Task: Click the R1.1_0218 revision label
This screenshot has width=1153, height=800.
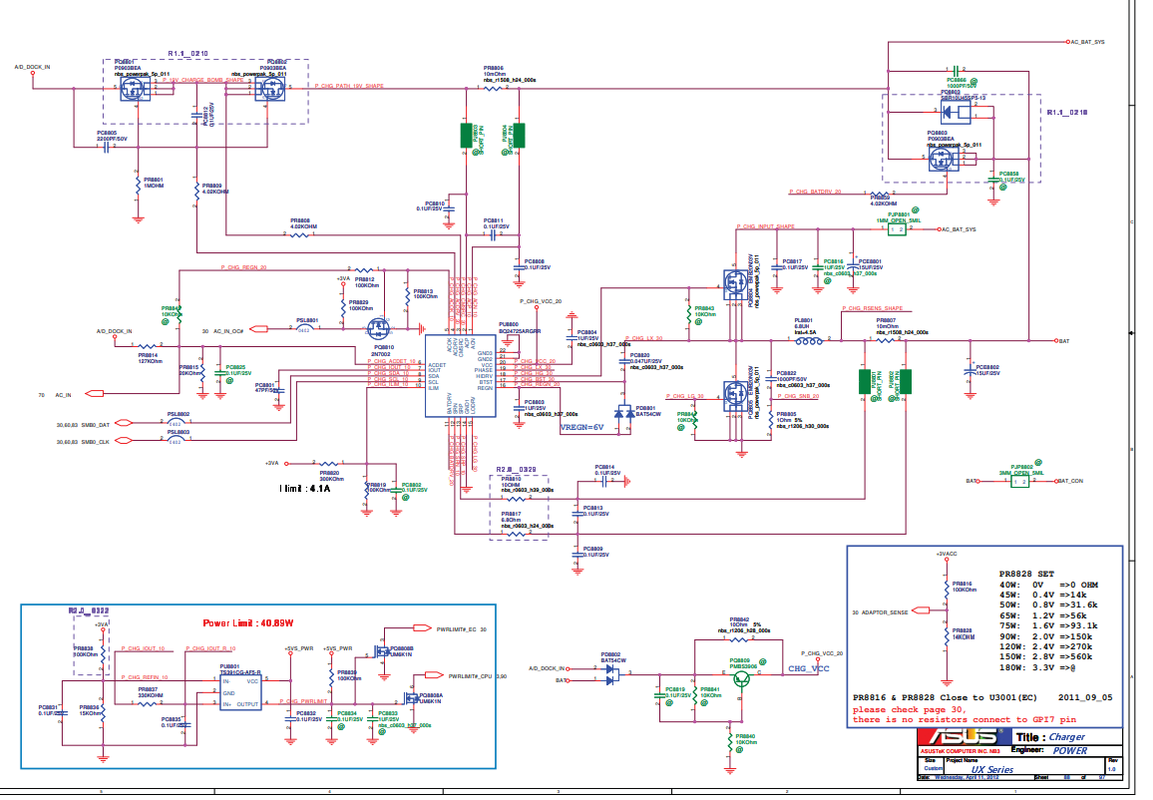Action: [x=1067, y=112]
